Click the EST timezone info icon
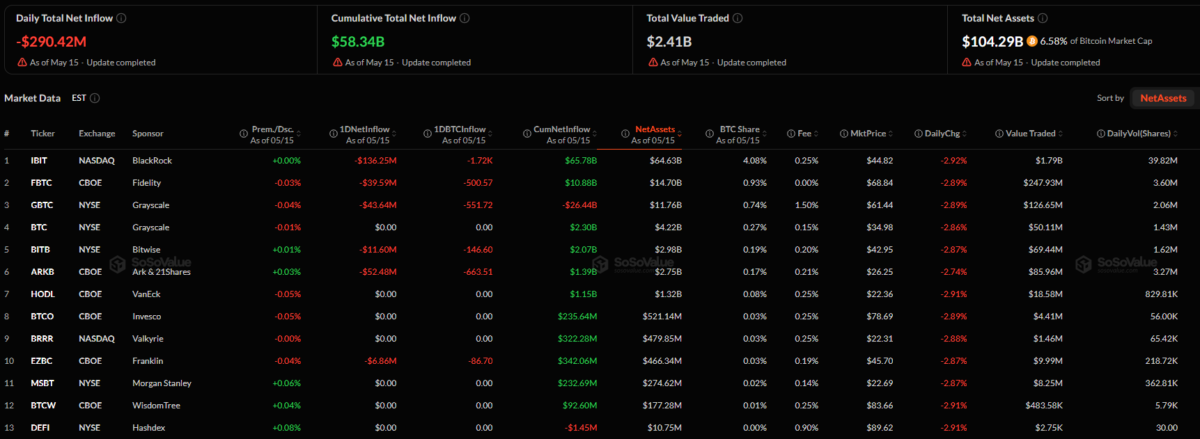This screenshot has width=1200, height=439. (x=95, y=98)
